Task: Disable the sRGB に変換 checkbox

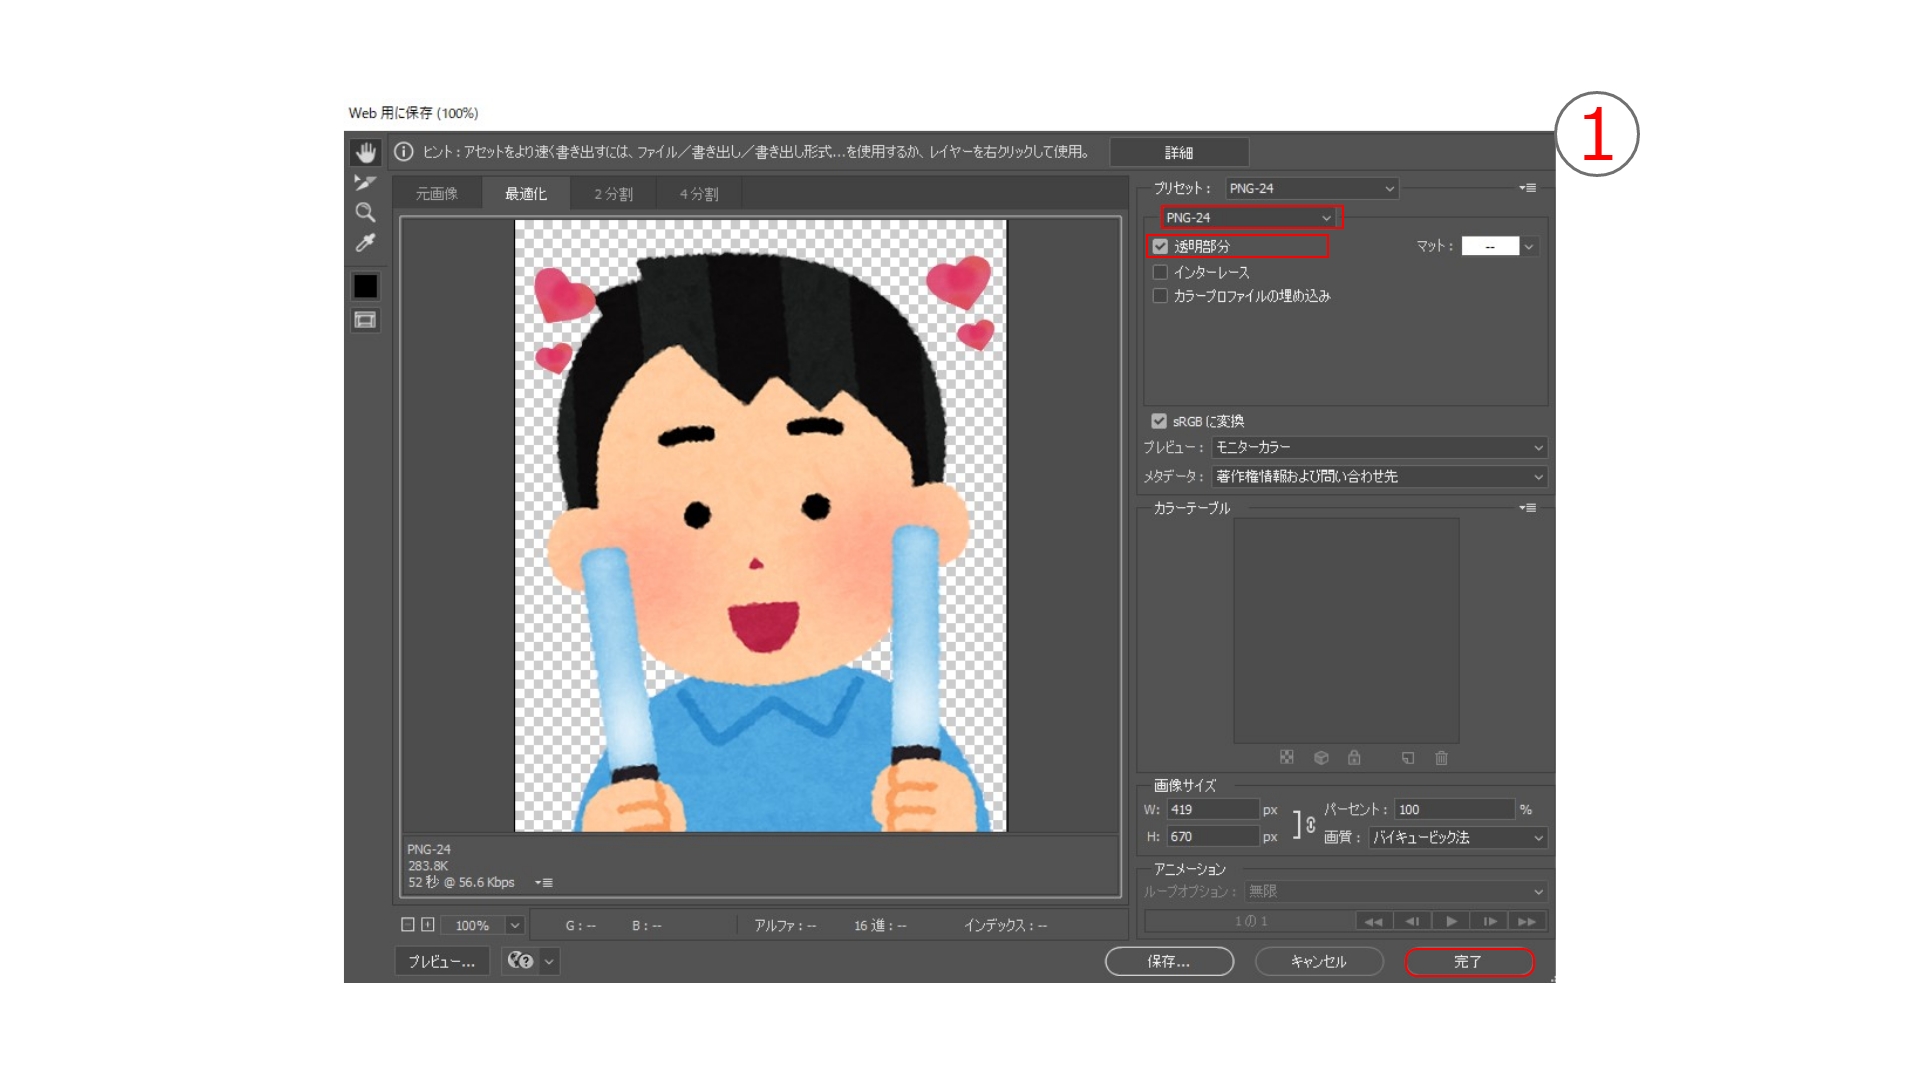Action: [x=1159, y=420]
